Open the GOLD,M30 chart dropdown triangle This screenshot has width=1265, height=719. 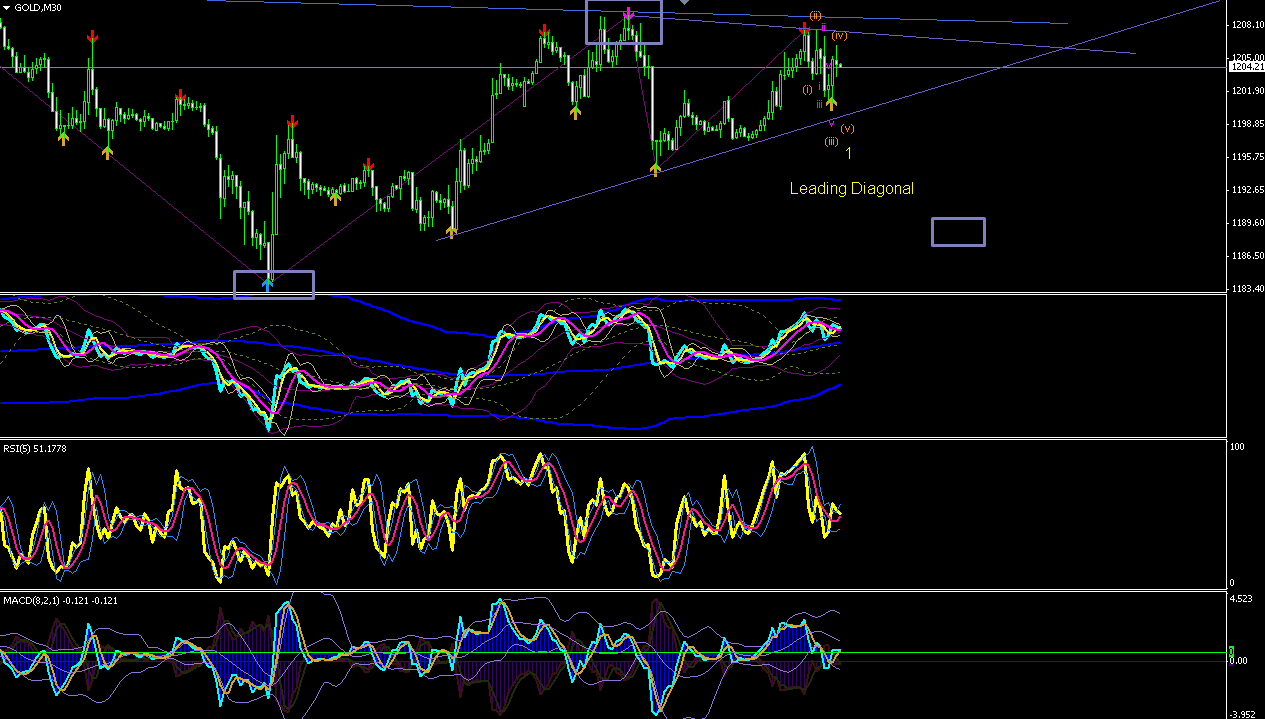pyautogui.click(x=7, y=7)
